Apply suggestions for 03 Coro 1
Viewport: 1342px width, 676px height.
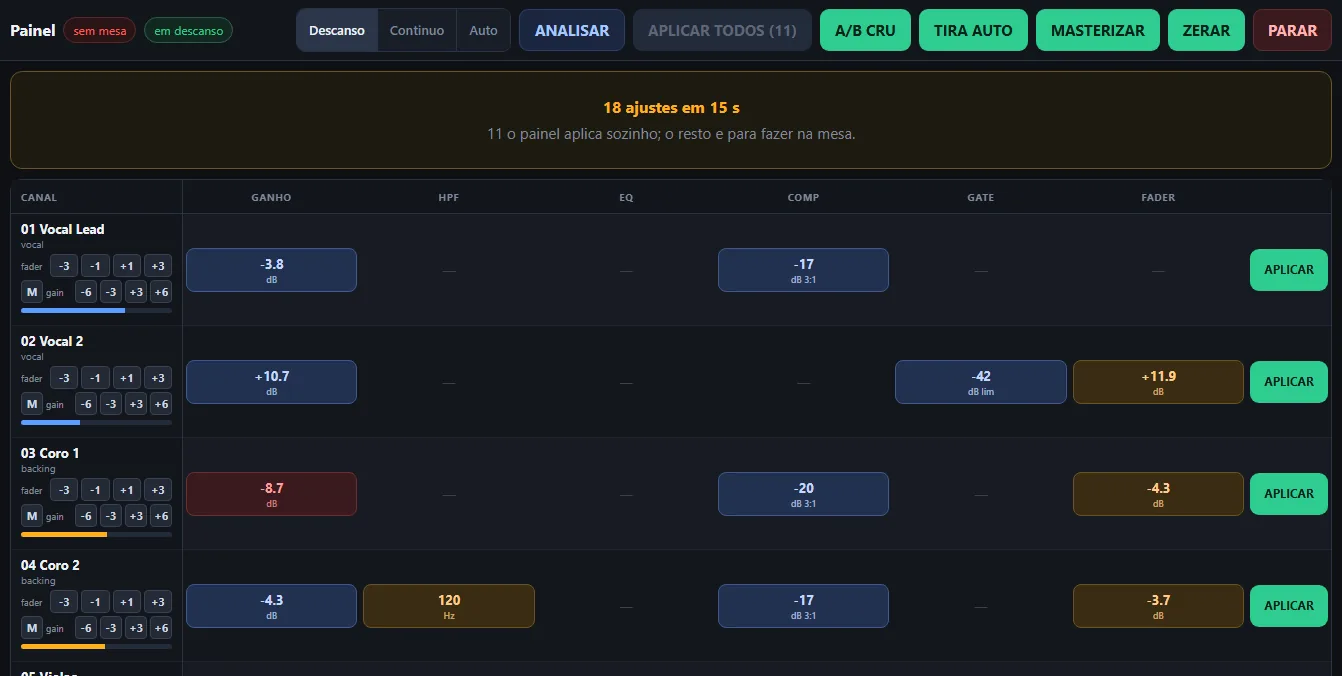(x=1289, y=494)
